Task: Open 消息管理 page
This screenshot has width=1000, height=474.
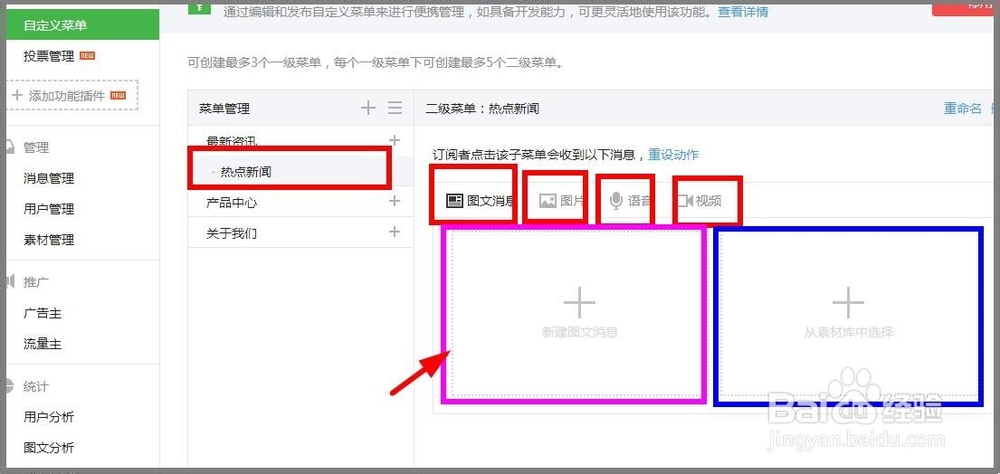Action: click(49, 178)
